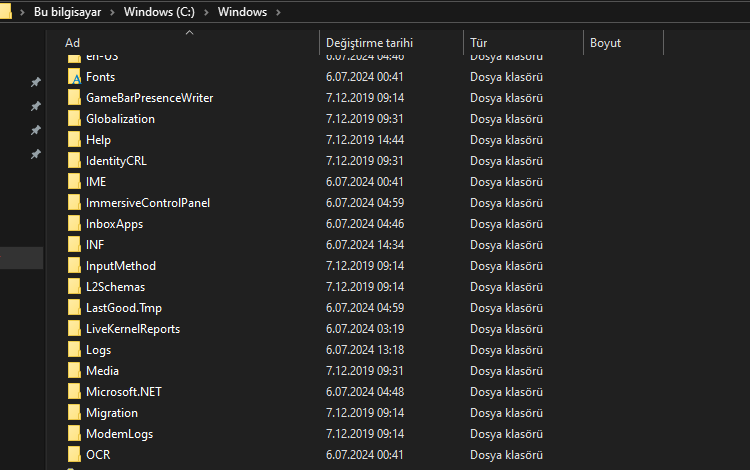Click the Tür column header
The width and height of the screenshot is (750, 470).
pyautogui.click(x=479, y=43)
